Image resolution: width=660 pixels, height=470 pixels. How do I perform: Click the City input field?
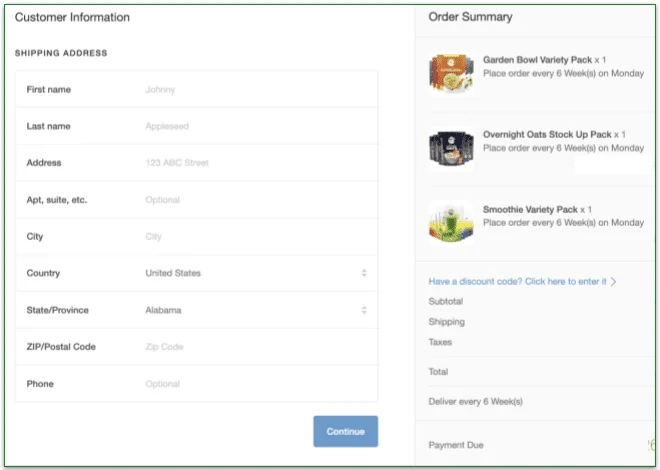(196, 236)
